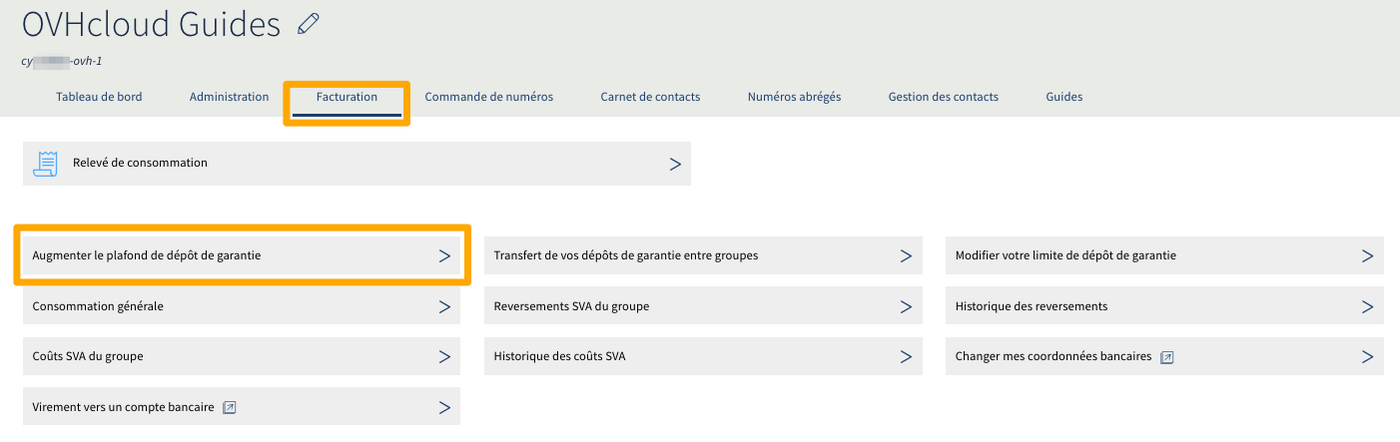Open Numéros abrégés tab
The width and height of the screenshot is (1400, 442).
tap(794, 97)
